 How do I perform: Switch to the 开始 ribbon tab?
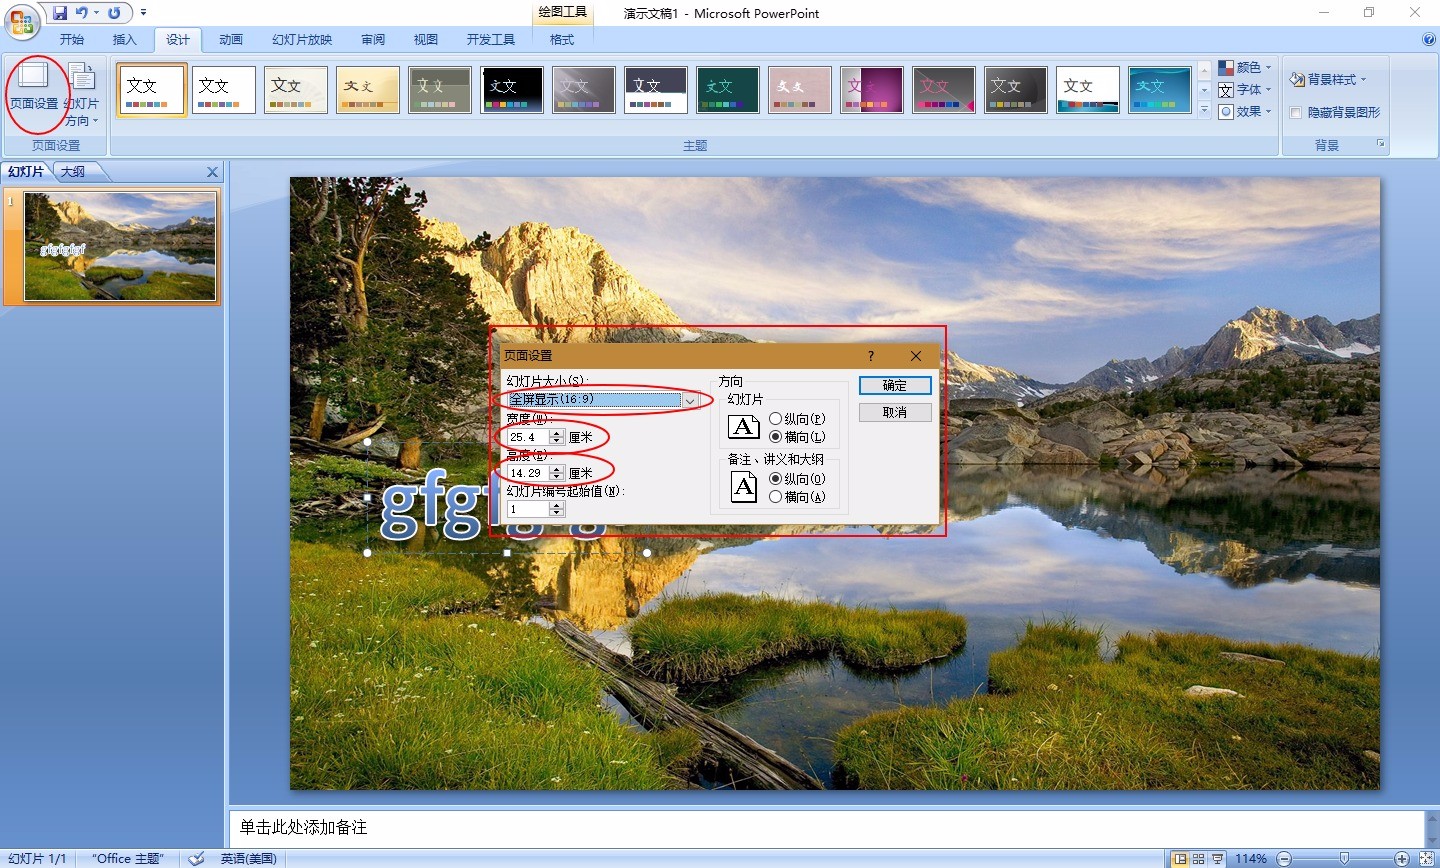(72, 40)
